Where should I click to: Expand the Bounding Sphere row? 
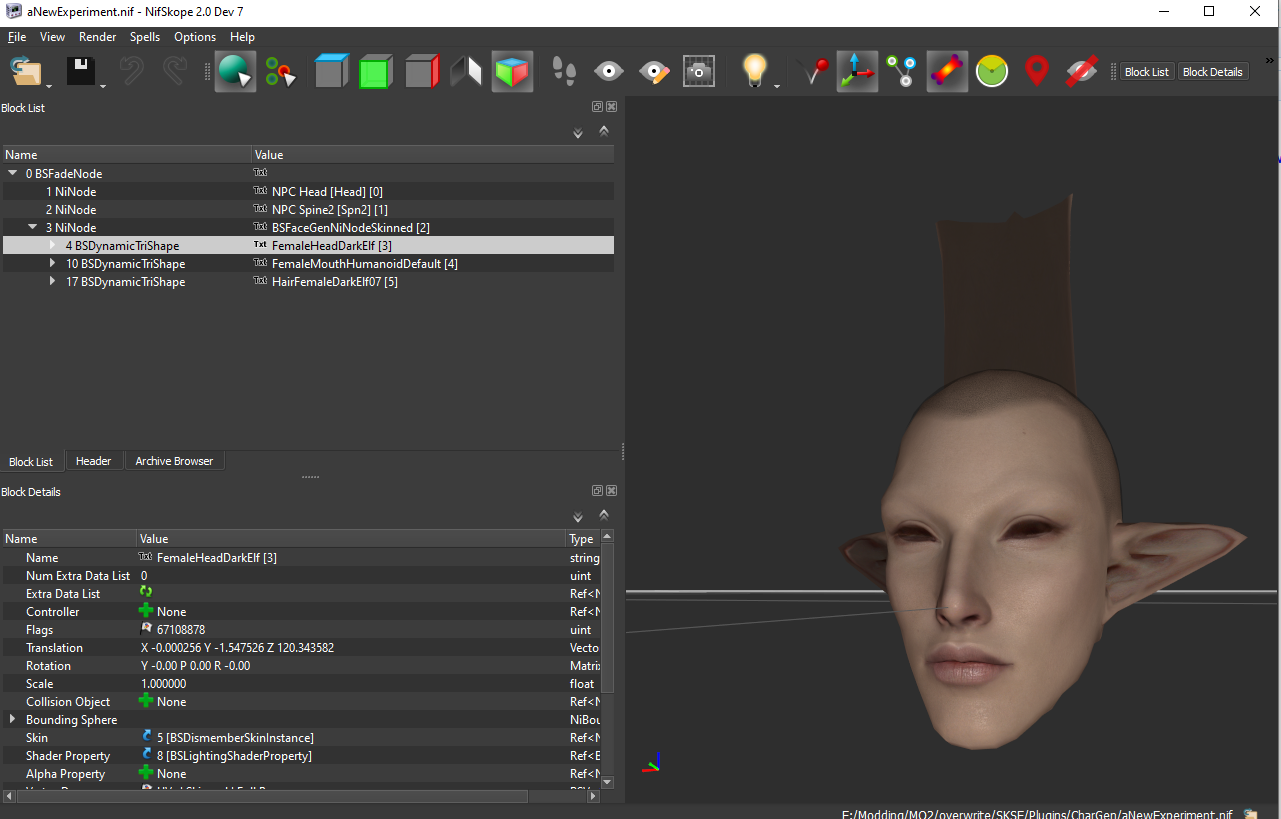click(13, 720)
